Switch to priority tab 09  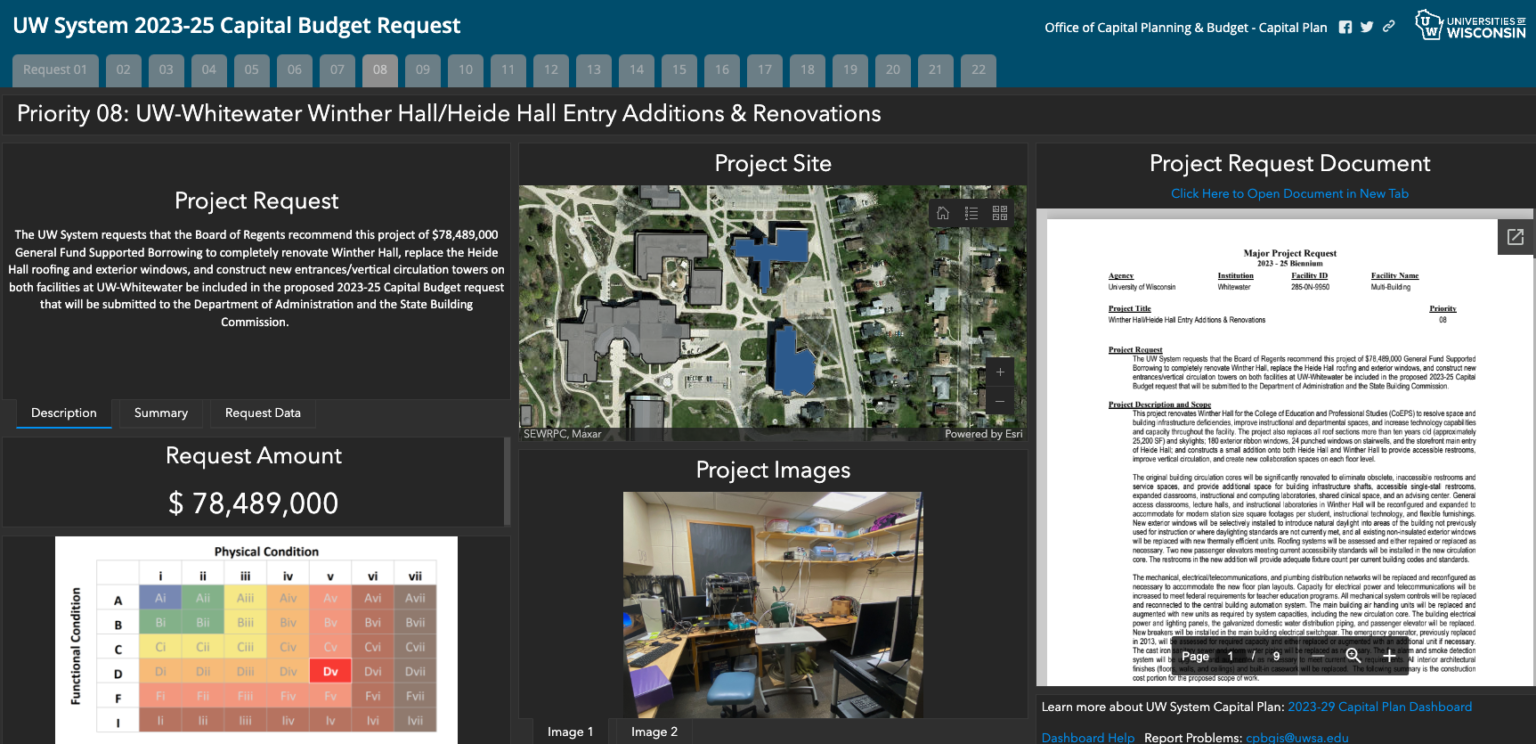click(423, 70)
